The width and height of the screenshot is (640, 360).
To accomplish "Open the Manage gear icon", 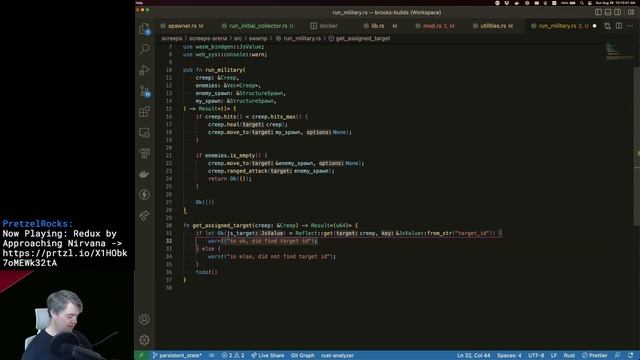I will (144, 340).
